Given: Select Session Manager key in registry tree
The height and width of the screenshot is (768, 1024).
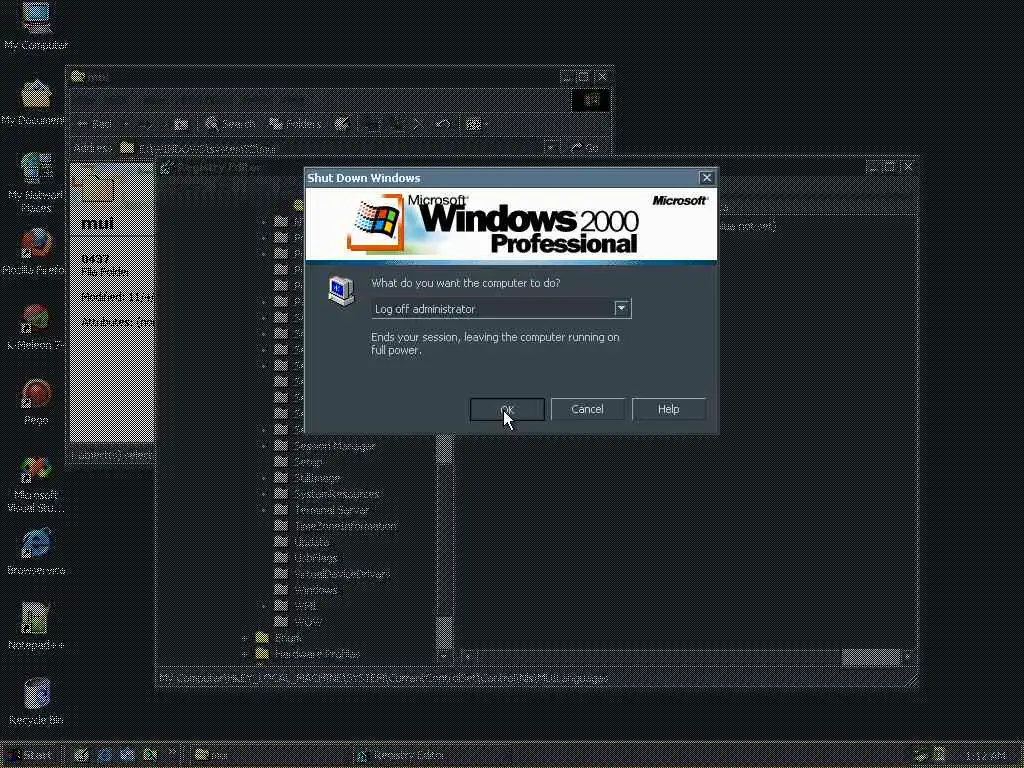Looking at the screenshot, I should coord(334,446).
